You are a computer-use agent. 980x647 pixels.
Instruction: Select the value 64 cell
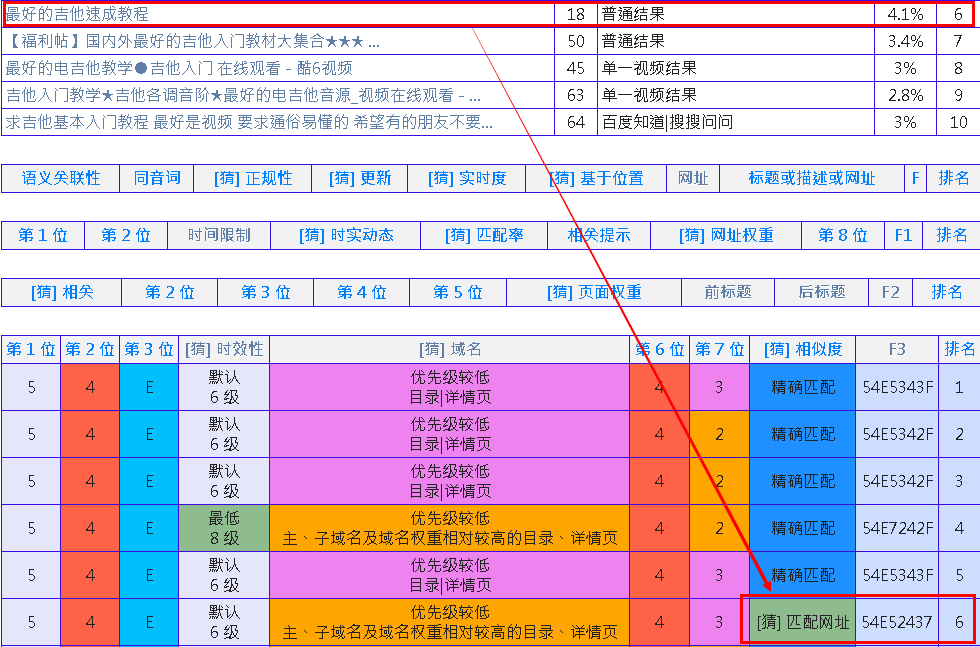(x=576, y=122)
